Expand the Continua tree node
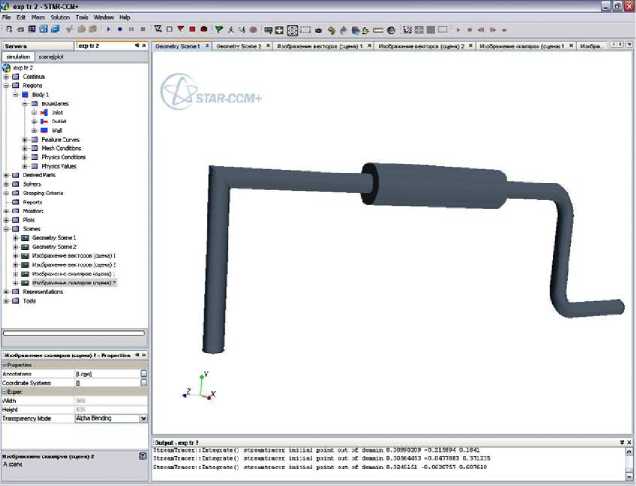This screenshot has width=636, height=486. tap(6, 77)
